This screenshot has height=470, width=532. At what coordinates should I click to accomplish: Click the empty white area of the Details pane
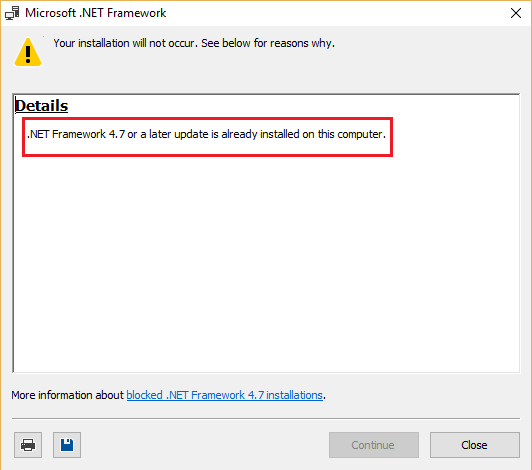(266, 265)
